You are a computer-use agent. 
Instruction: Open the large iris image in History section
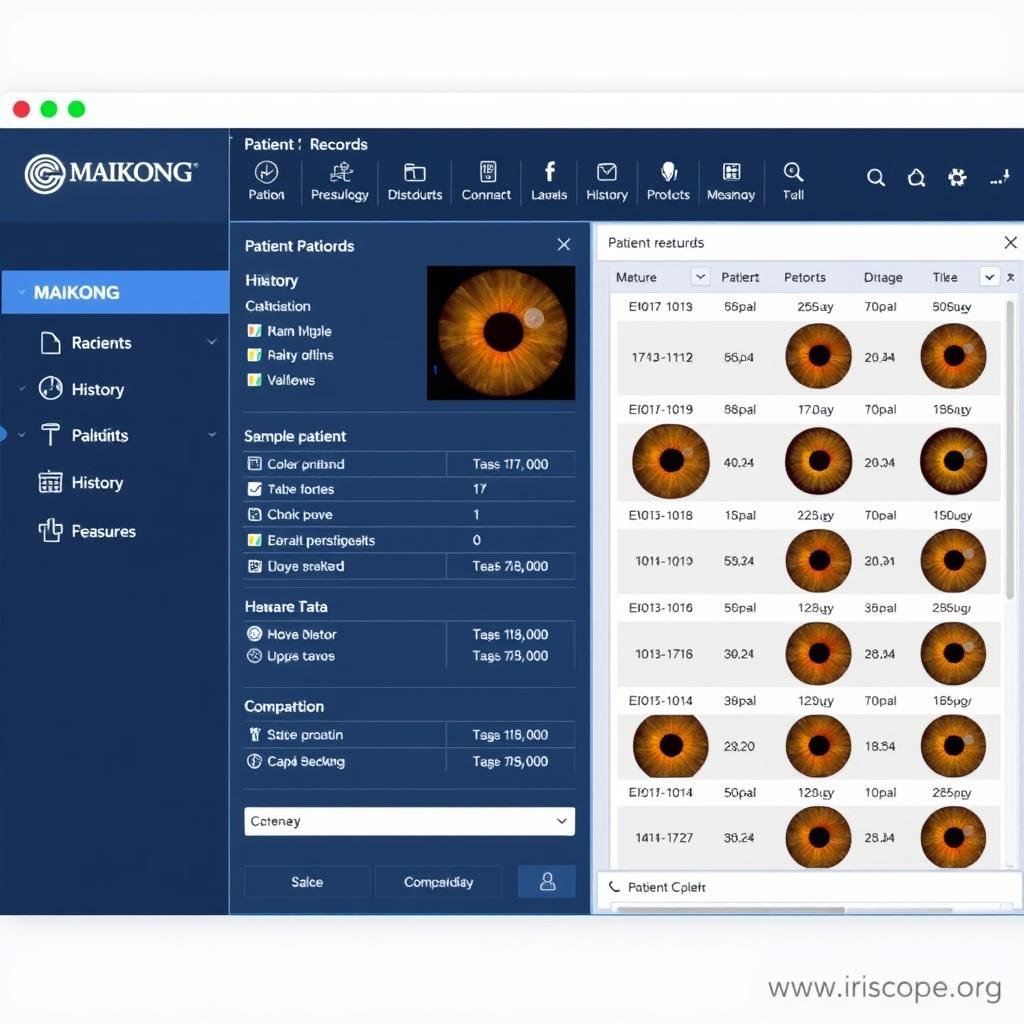click(501, 332)
